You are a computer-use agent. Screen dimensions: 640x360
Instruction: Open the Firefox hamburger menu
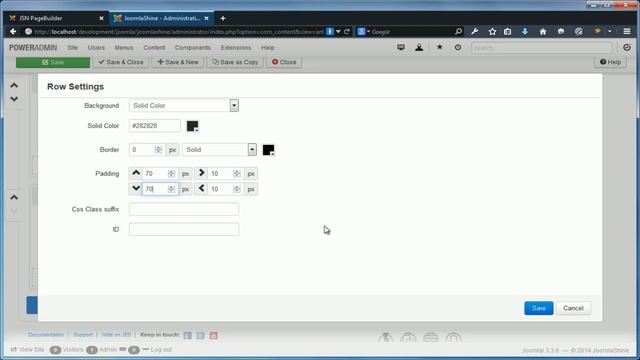tap(627, 31)
